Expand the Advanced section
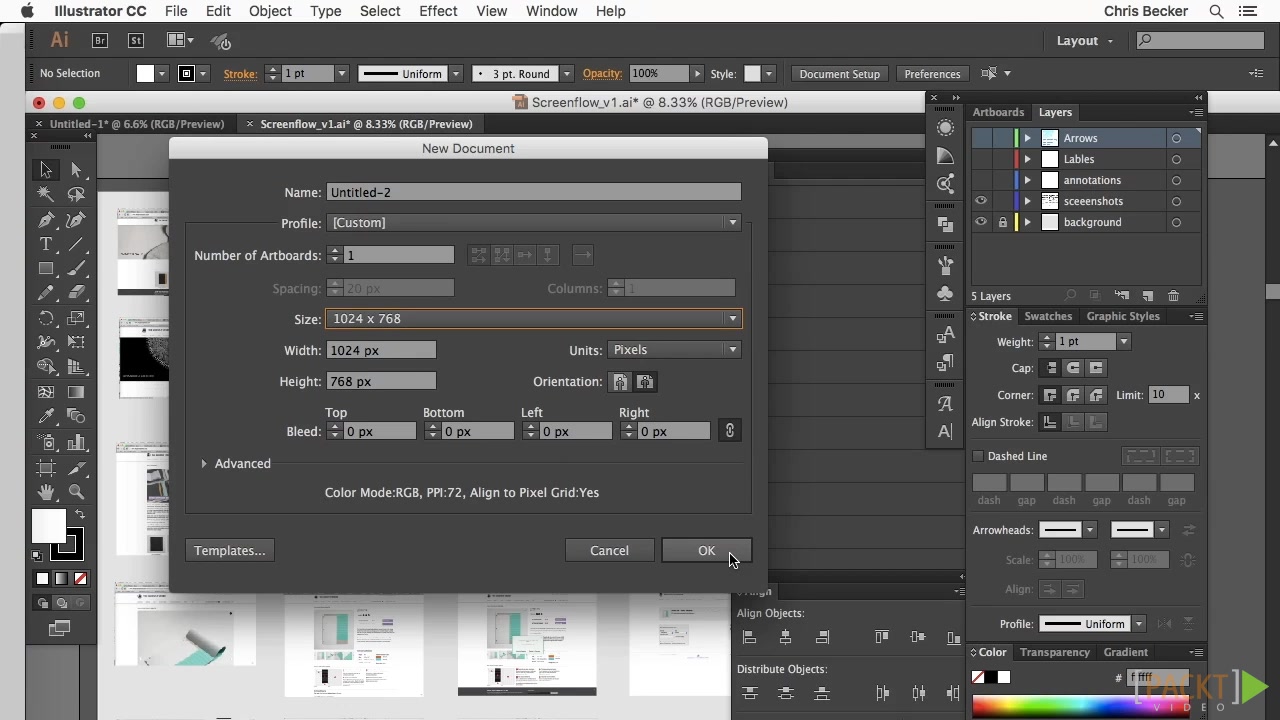Viewport: 1280px width, 720px height. [204, 464]
